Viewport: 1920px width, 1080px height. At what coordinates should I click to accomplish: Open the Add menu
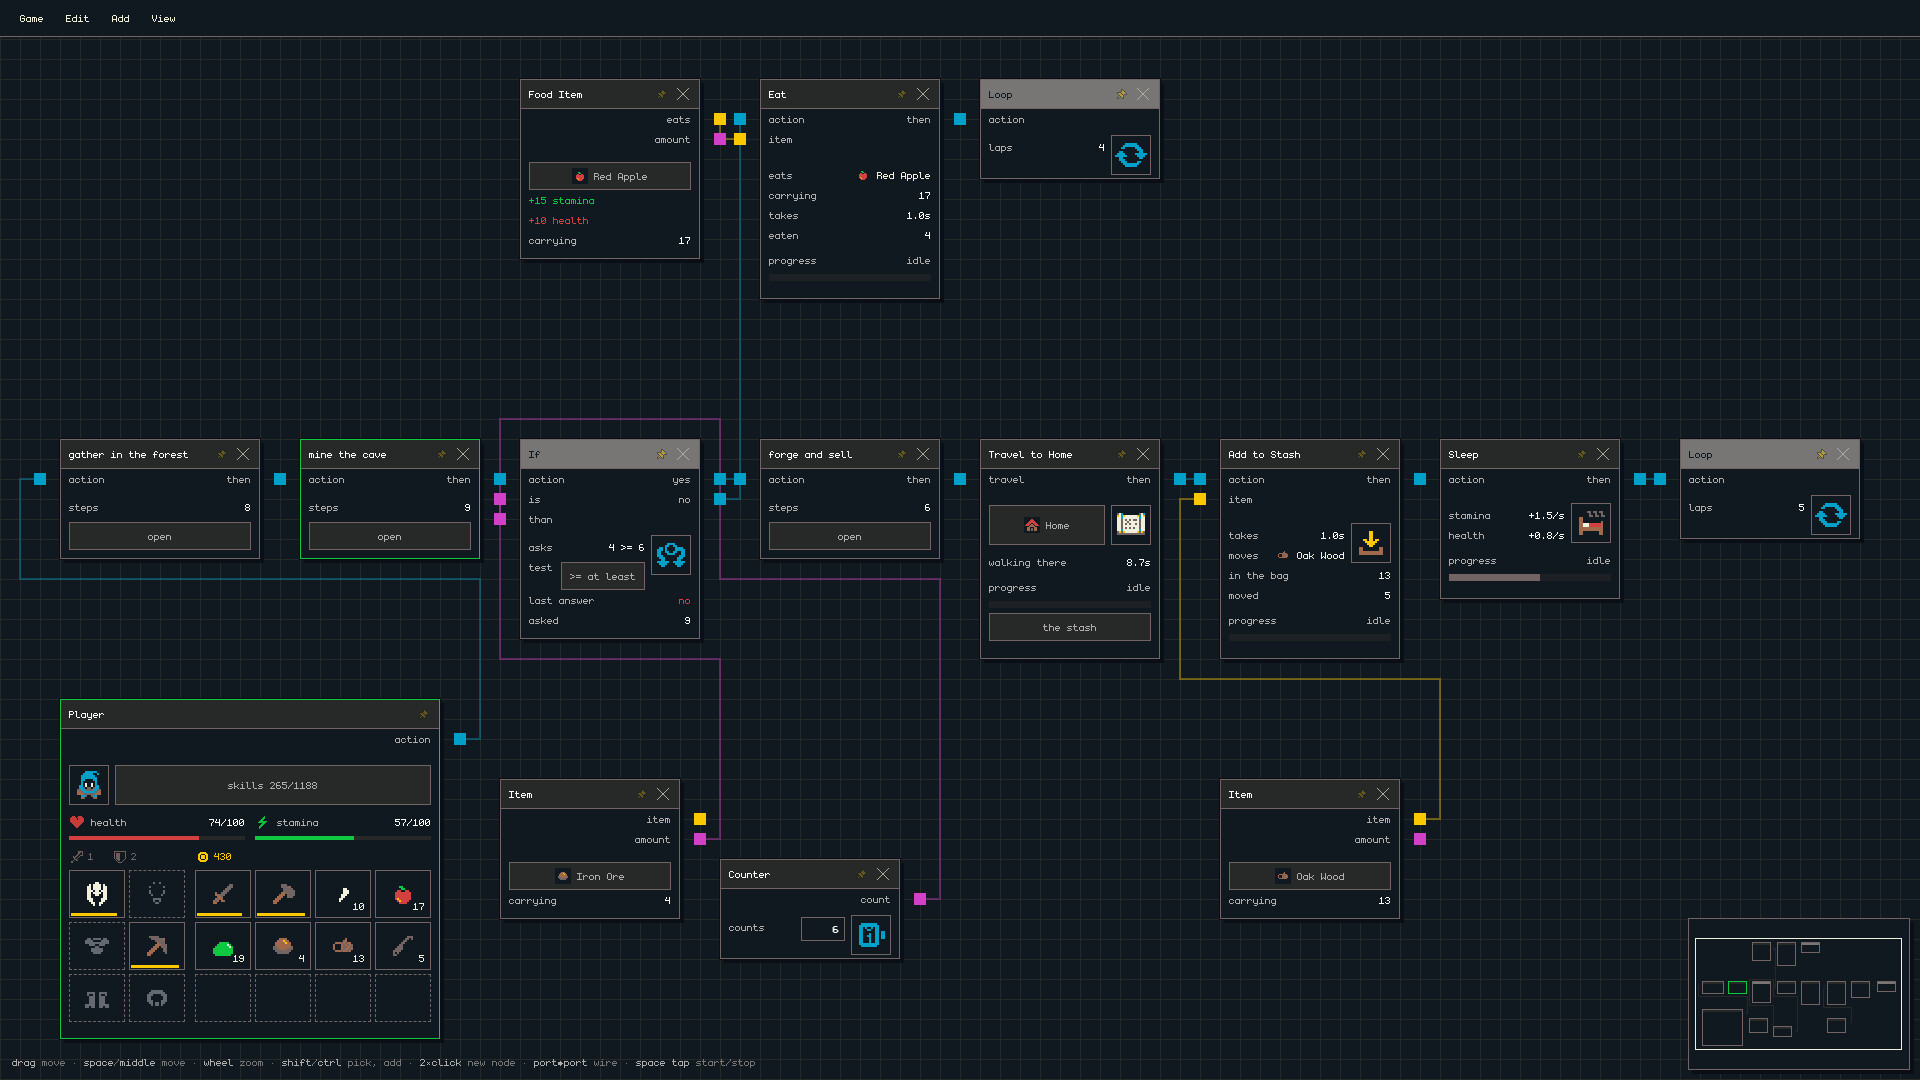click(120, 18)
